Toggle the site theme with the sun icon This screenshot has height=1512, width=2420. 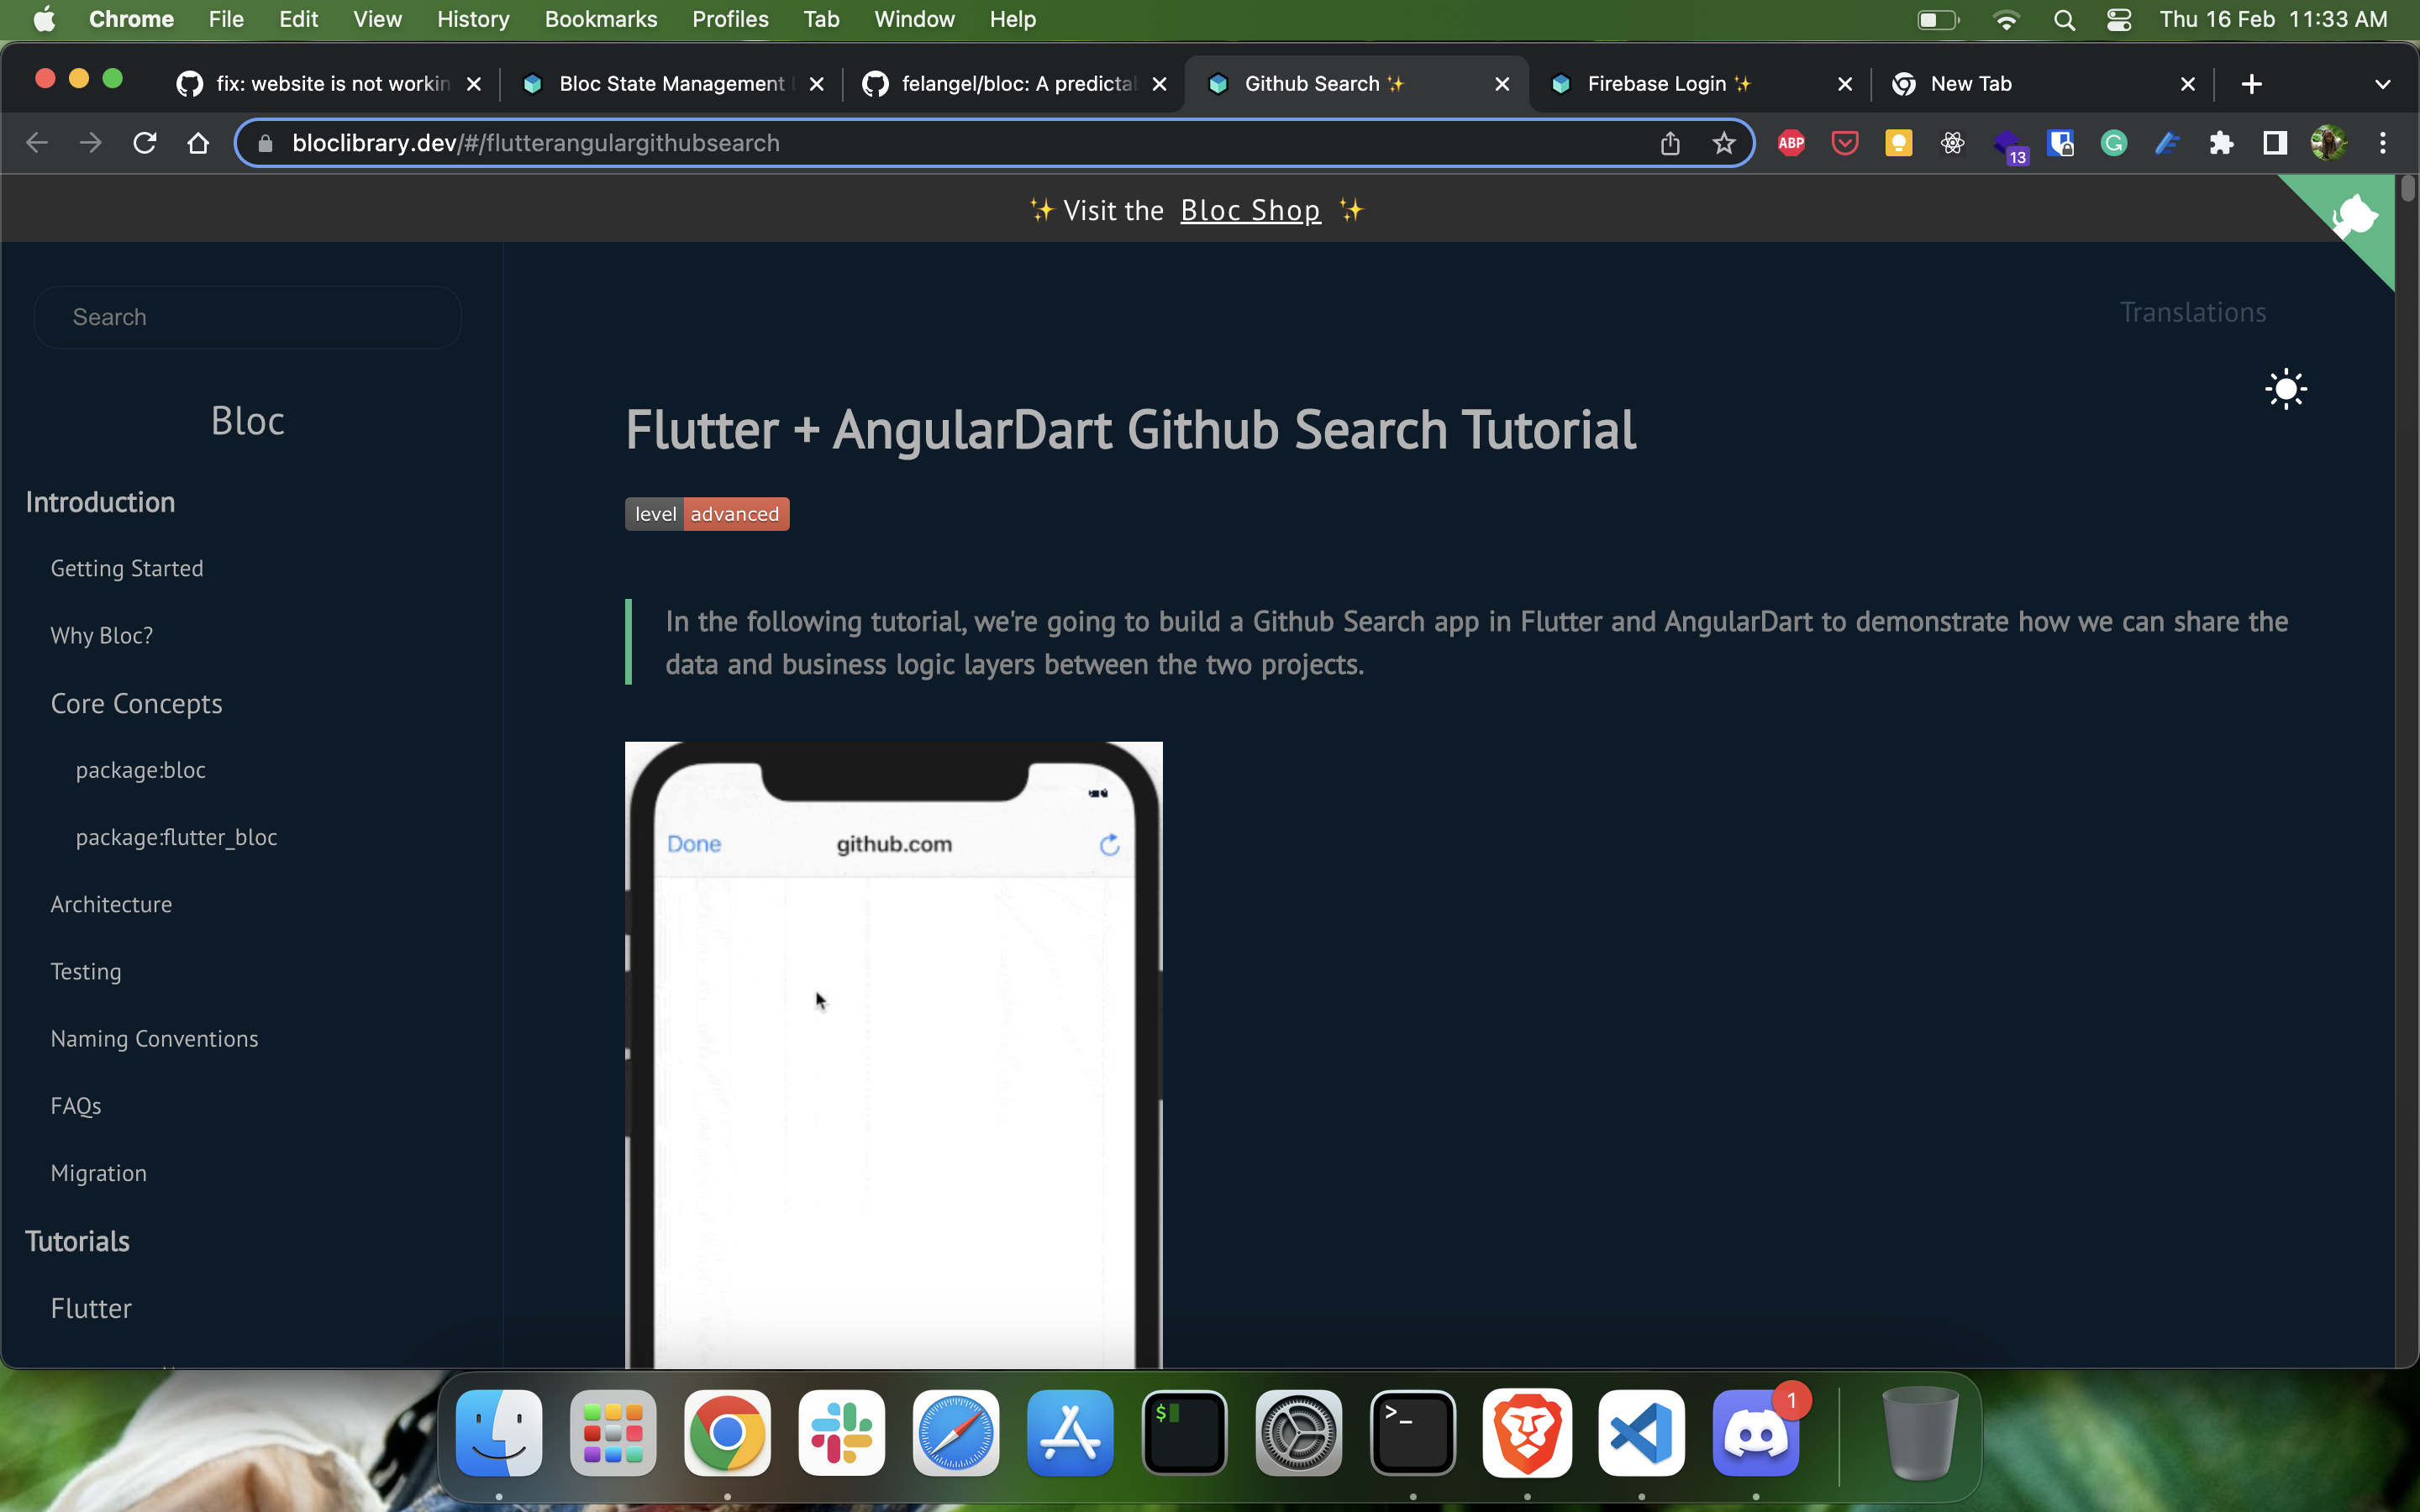click(2285, 389)
